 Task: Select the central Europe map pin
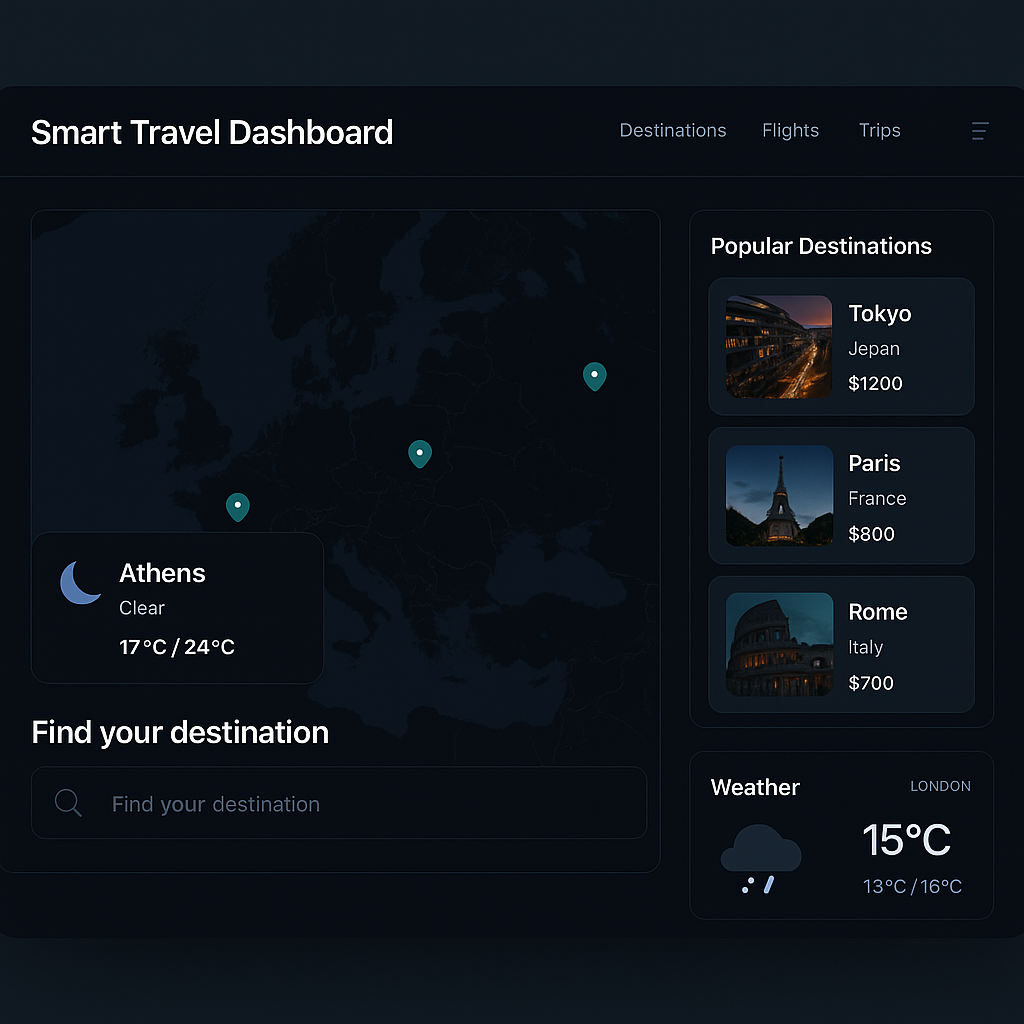click(419, 453)
